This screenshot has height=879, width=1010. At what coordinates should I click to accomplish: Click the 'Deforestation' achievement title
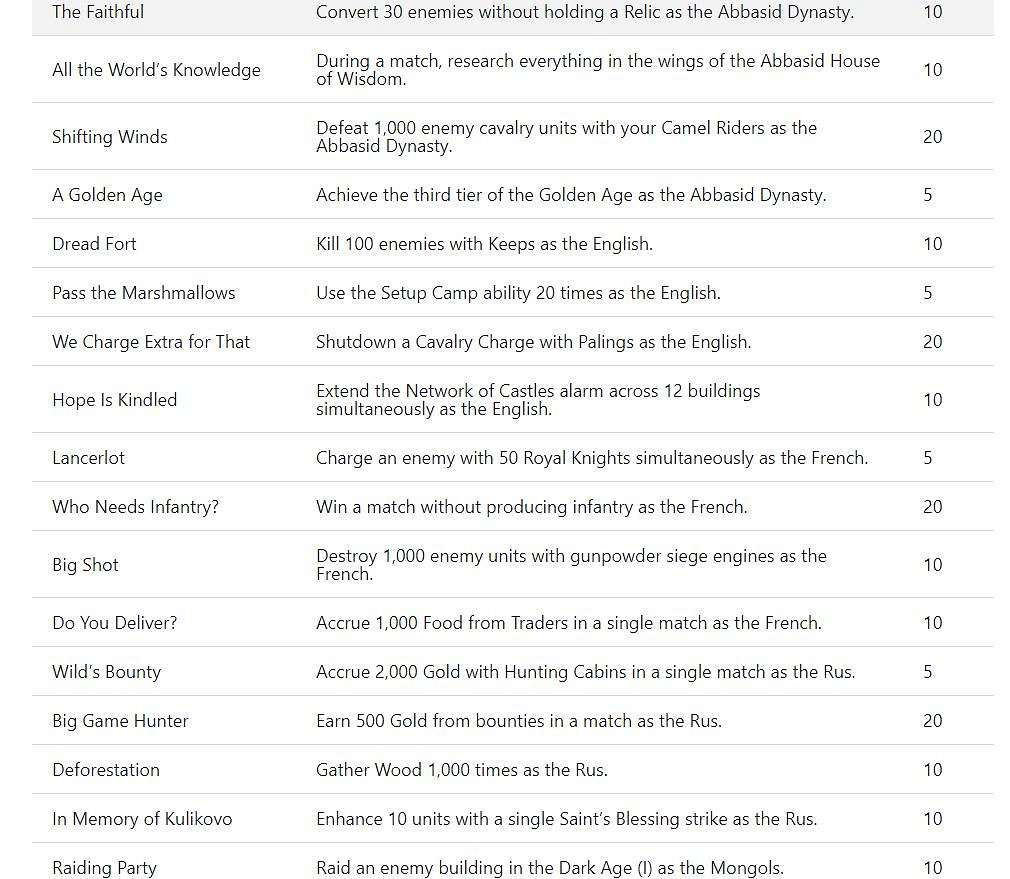pos(106,770)
